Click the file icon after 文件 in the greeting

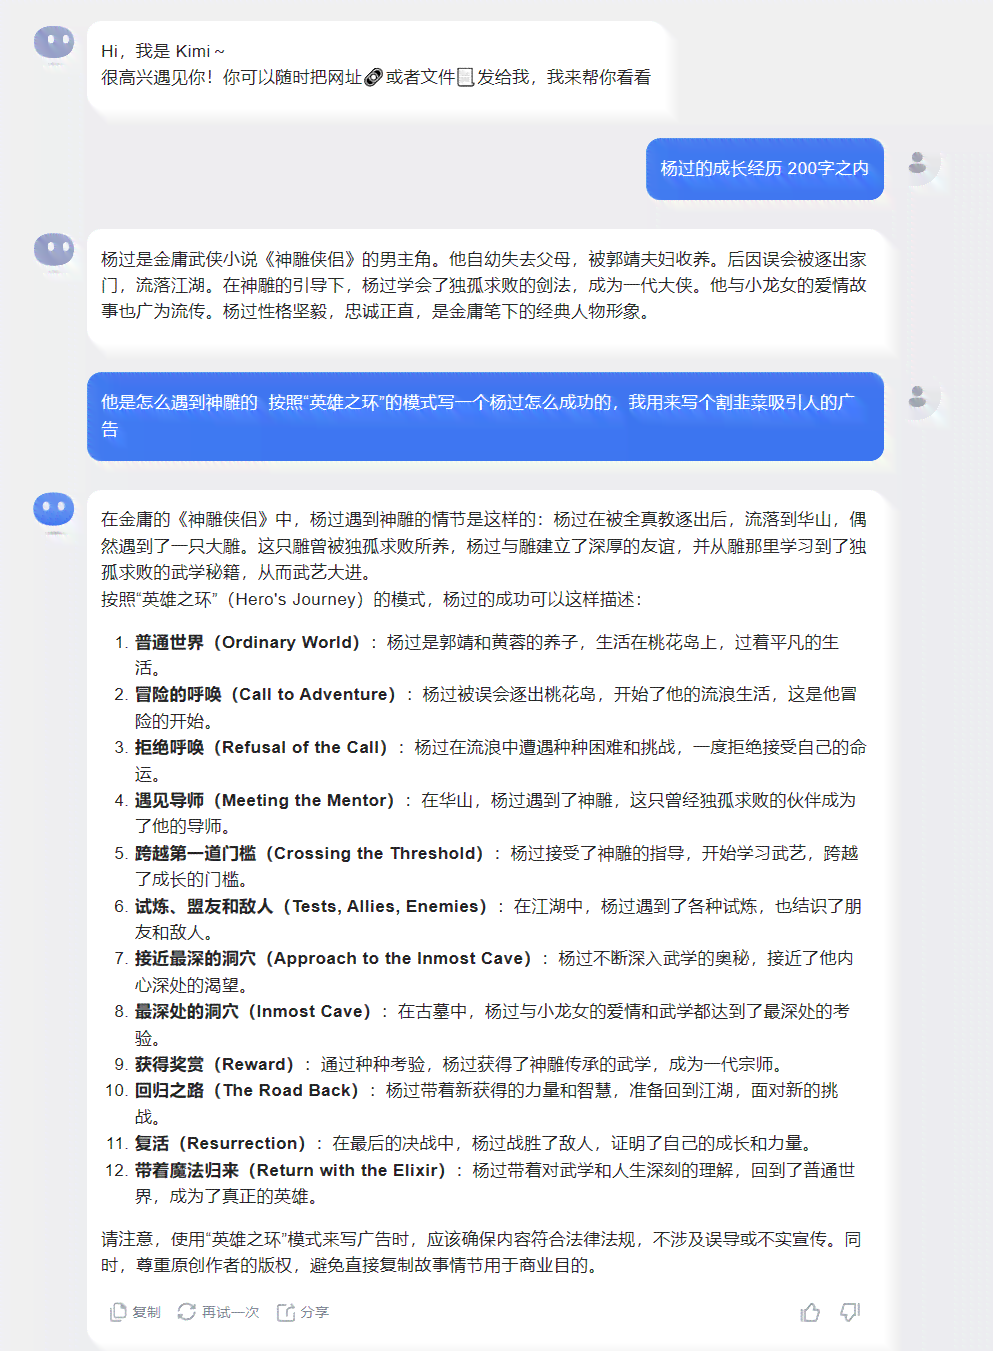click(465, 77)
